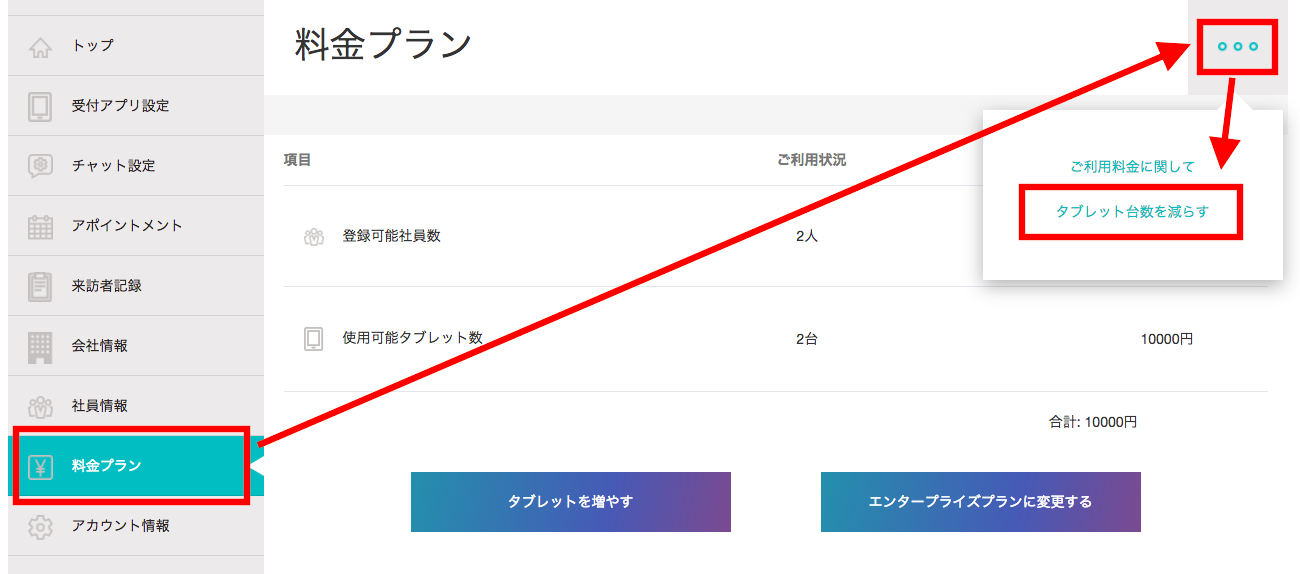
Task: Click the people icon in 登録可能社員数 row
Action: [x=314, y=237]
